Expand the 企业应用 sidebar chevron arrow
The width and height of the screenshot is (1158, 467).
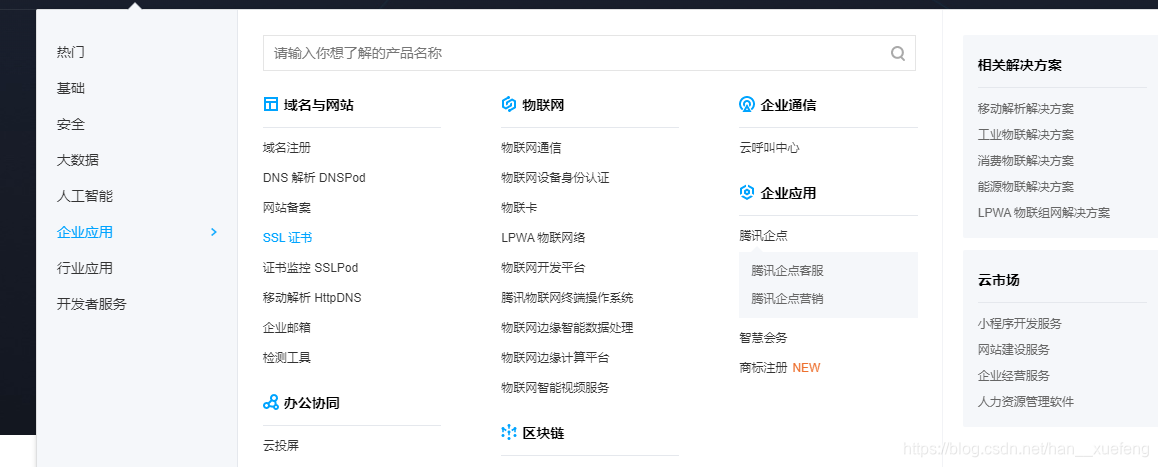pos(214,232)
